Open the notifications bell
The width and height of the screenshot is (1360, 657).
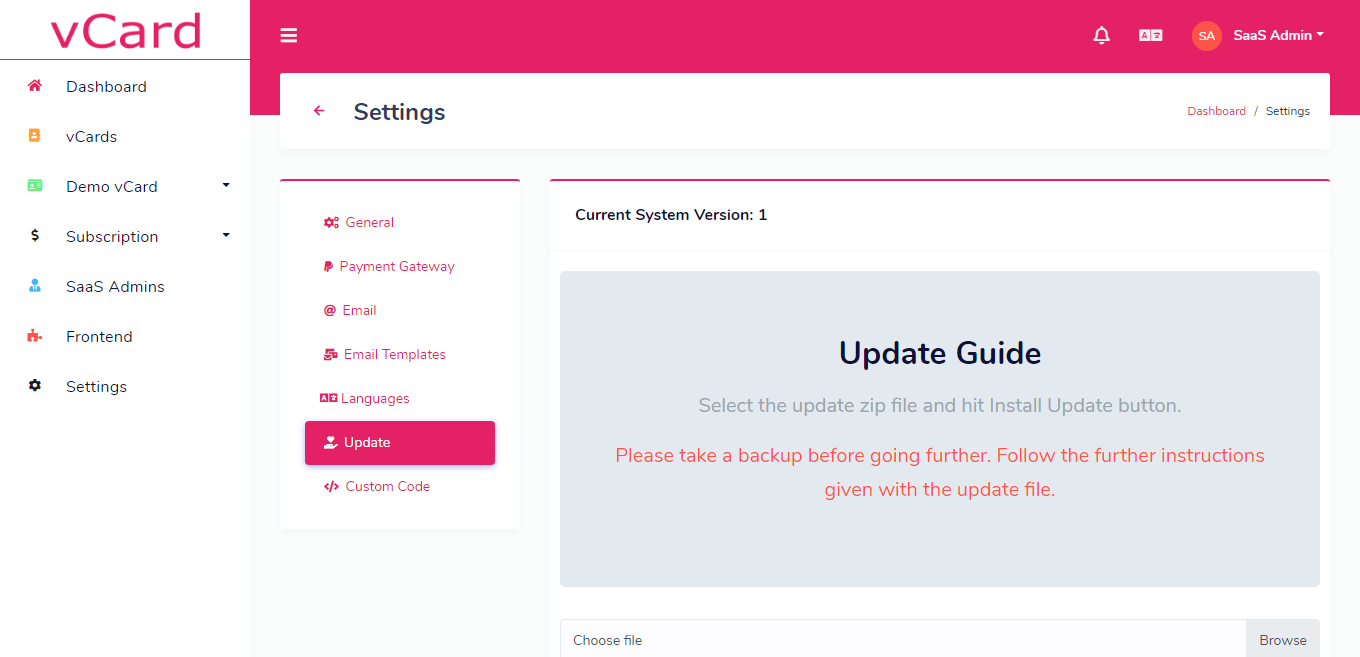[x=1101, y=36]
